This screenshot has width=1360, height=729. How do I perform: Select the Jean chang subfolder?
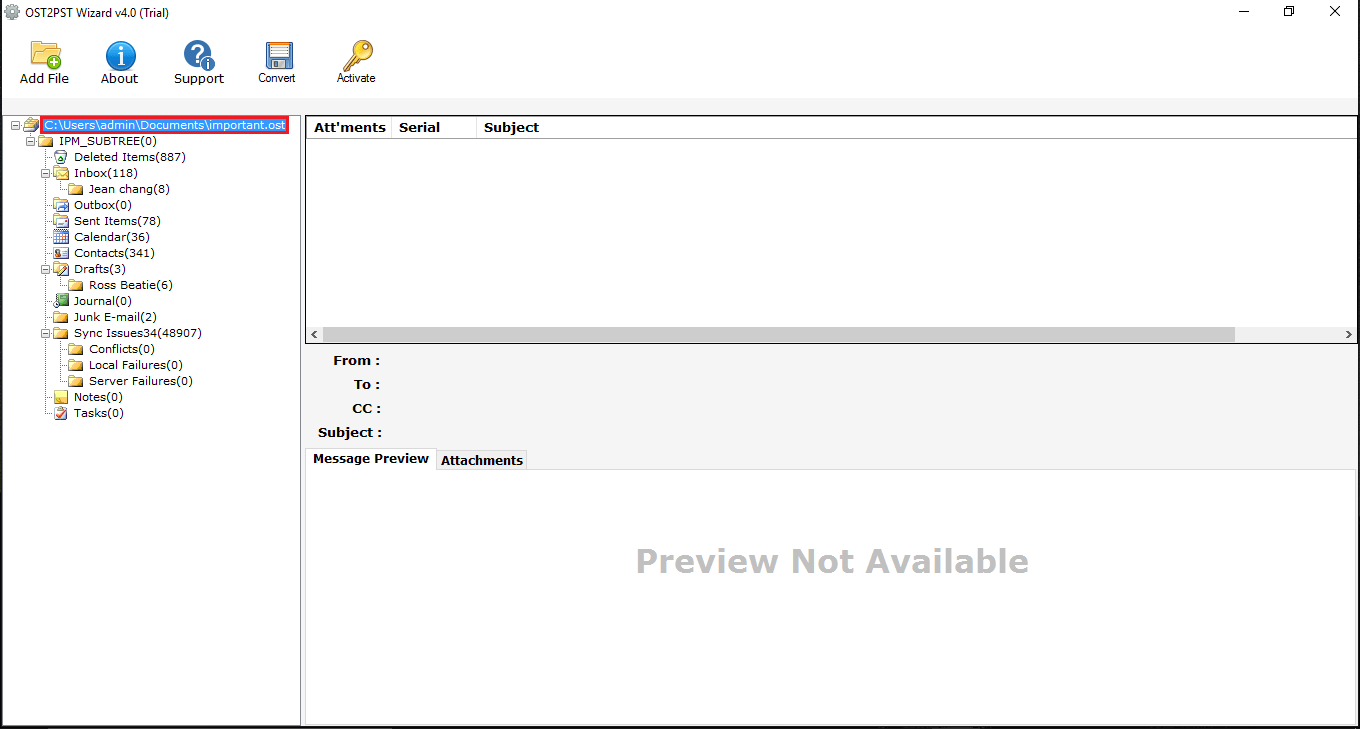click(129, 189)
